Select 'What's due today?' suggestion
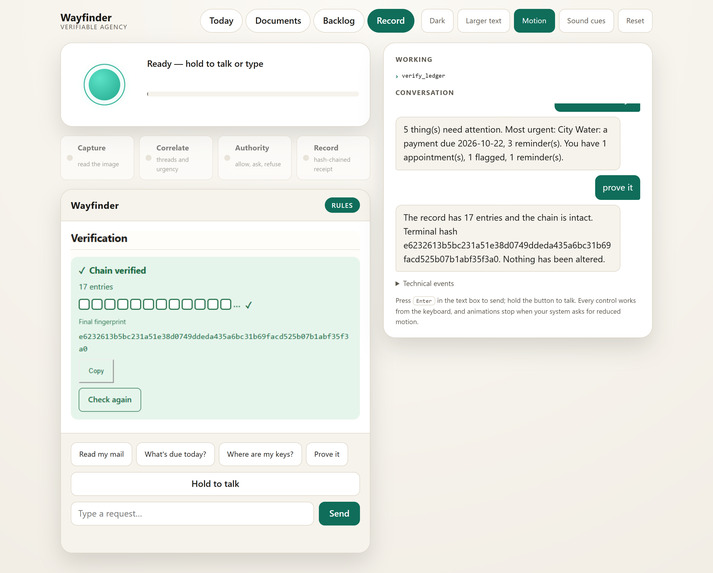713x573 pixels. pyautogui.click(x=175, y=454)
